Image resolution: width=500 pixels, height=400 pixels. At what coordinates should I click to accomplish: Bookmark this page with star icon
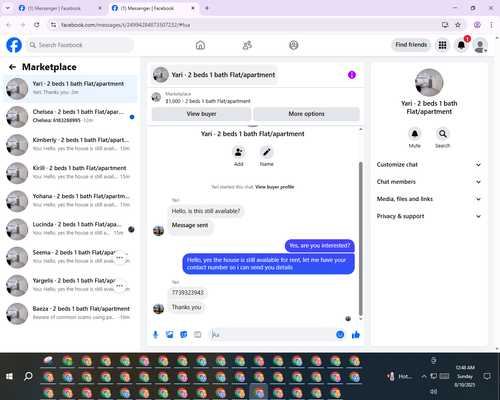[x=458, y=25]
